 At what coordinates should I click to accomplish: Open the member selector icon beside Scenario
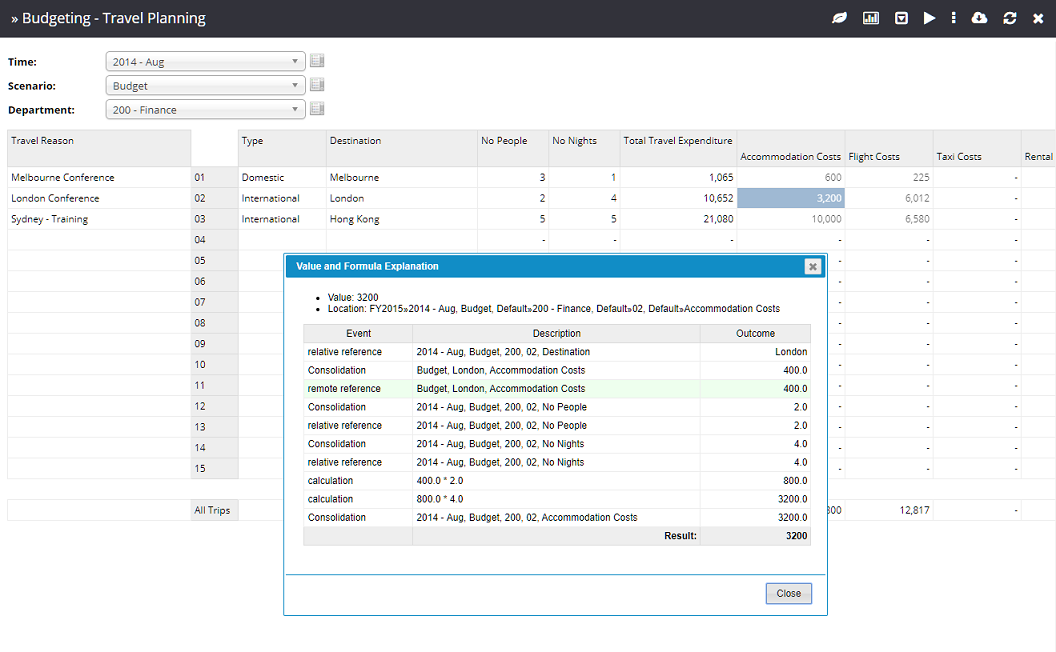(x=317, y=85)
